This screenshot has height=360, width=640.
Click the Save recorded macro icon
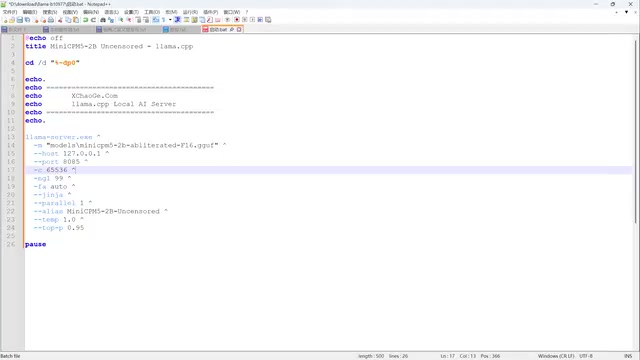(x=268, y=20)
